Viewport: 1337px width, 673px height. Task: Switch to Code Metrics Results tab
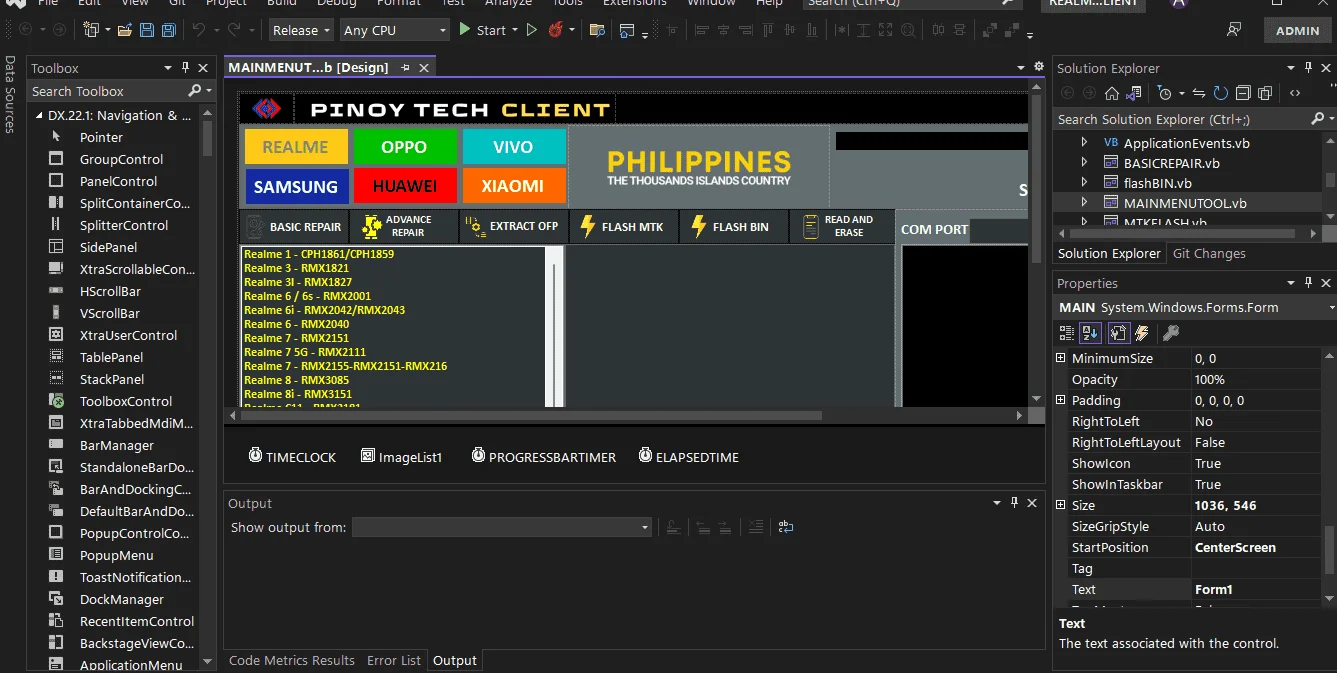pos(292,660)
